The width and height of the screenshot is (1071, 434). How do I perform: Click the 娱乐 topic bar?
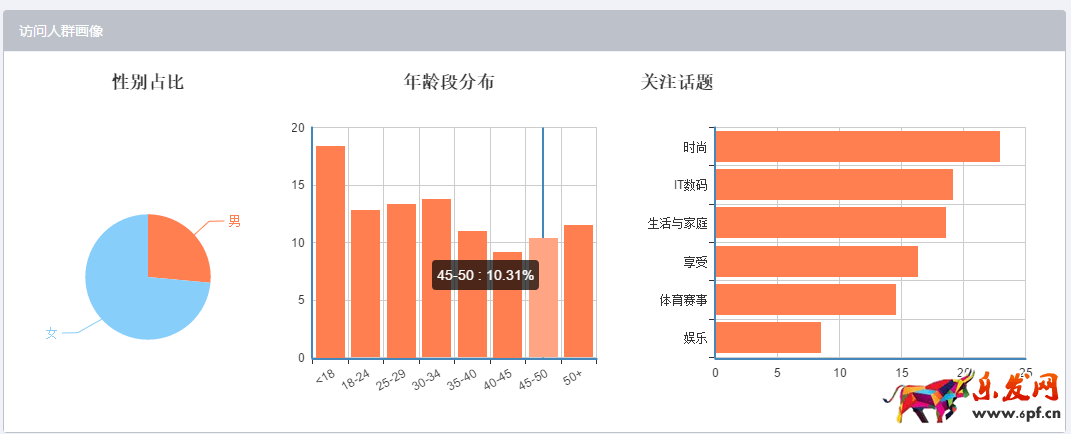pyautogui.click(x=768, y=337)
